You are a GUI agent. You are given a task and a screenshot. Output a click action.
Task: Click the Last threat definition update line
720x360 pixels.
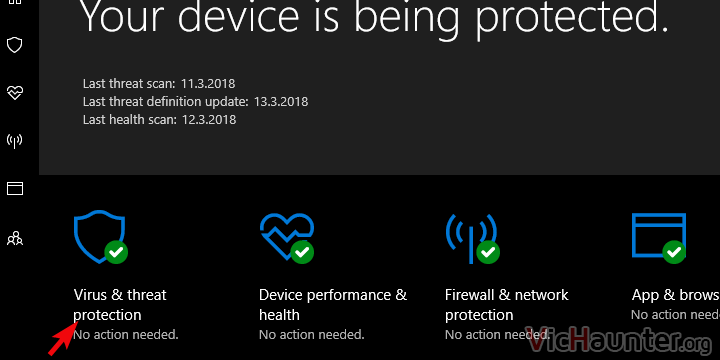[195, 101]
